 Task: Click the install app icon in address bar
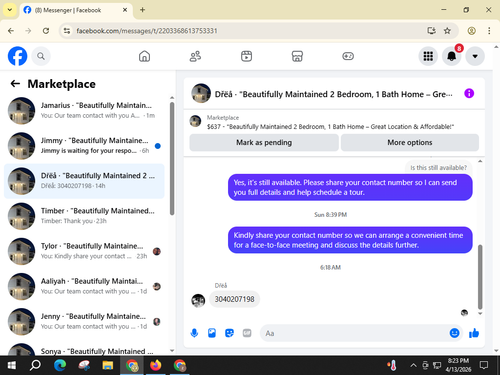pyautogui.click(x=431, y=31)
